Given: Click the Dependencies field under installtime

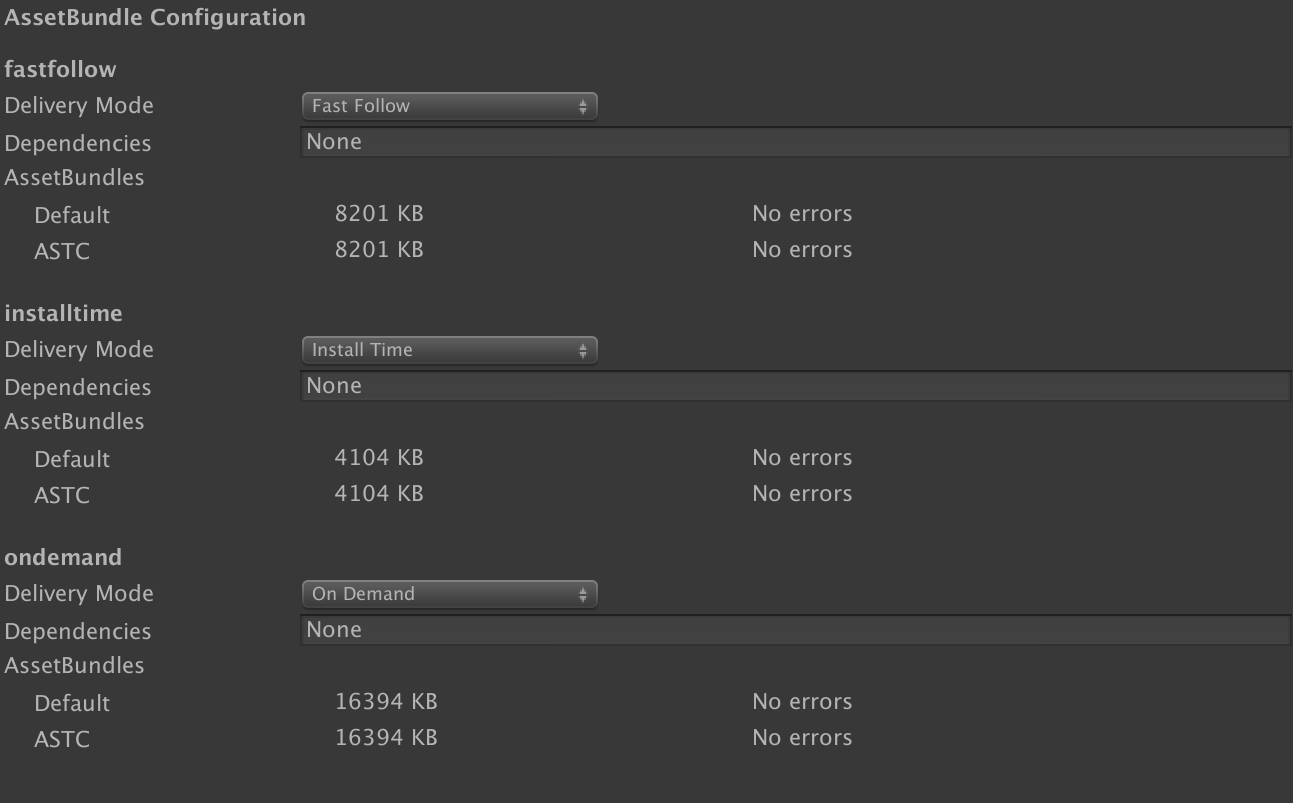Looking at the screenshot, I should click(795, 386).
